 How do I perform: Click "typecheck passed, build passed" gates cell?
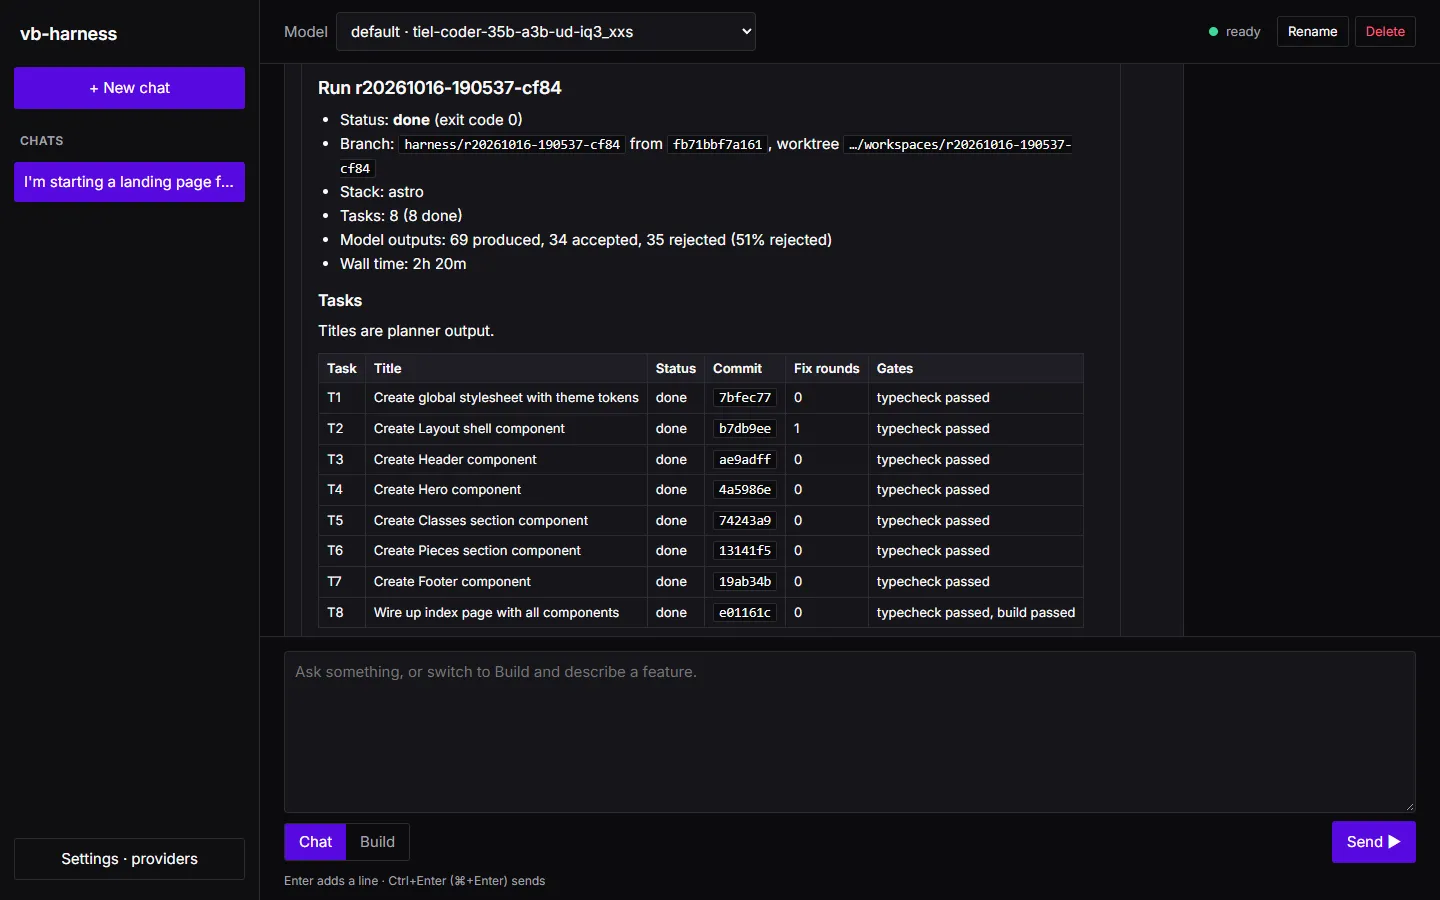coord(976,613)
